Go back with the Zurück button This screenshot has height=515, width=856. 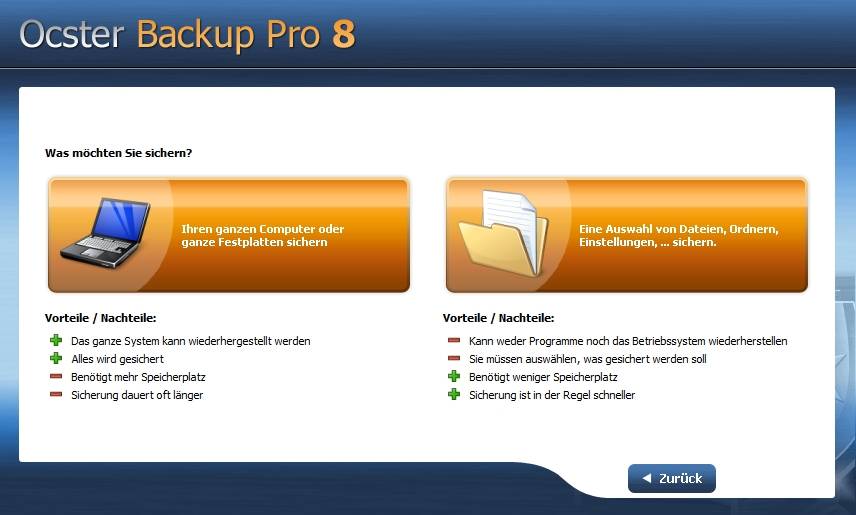(x=671, y=478)
